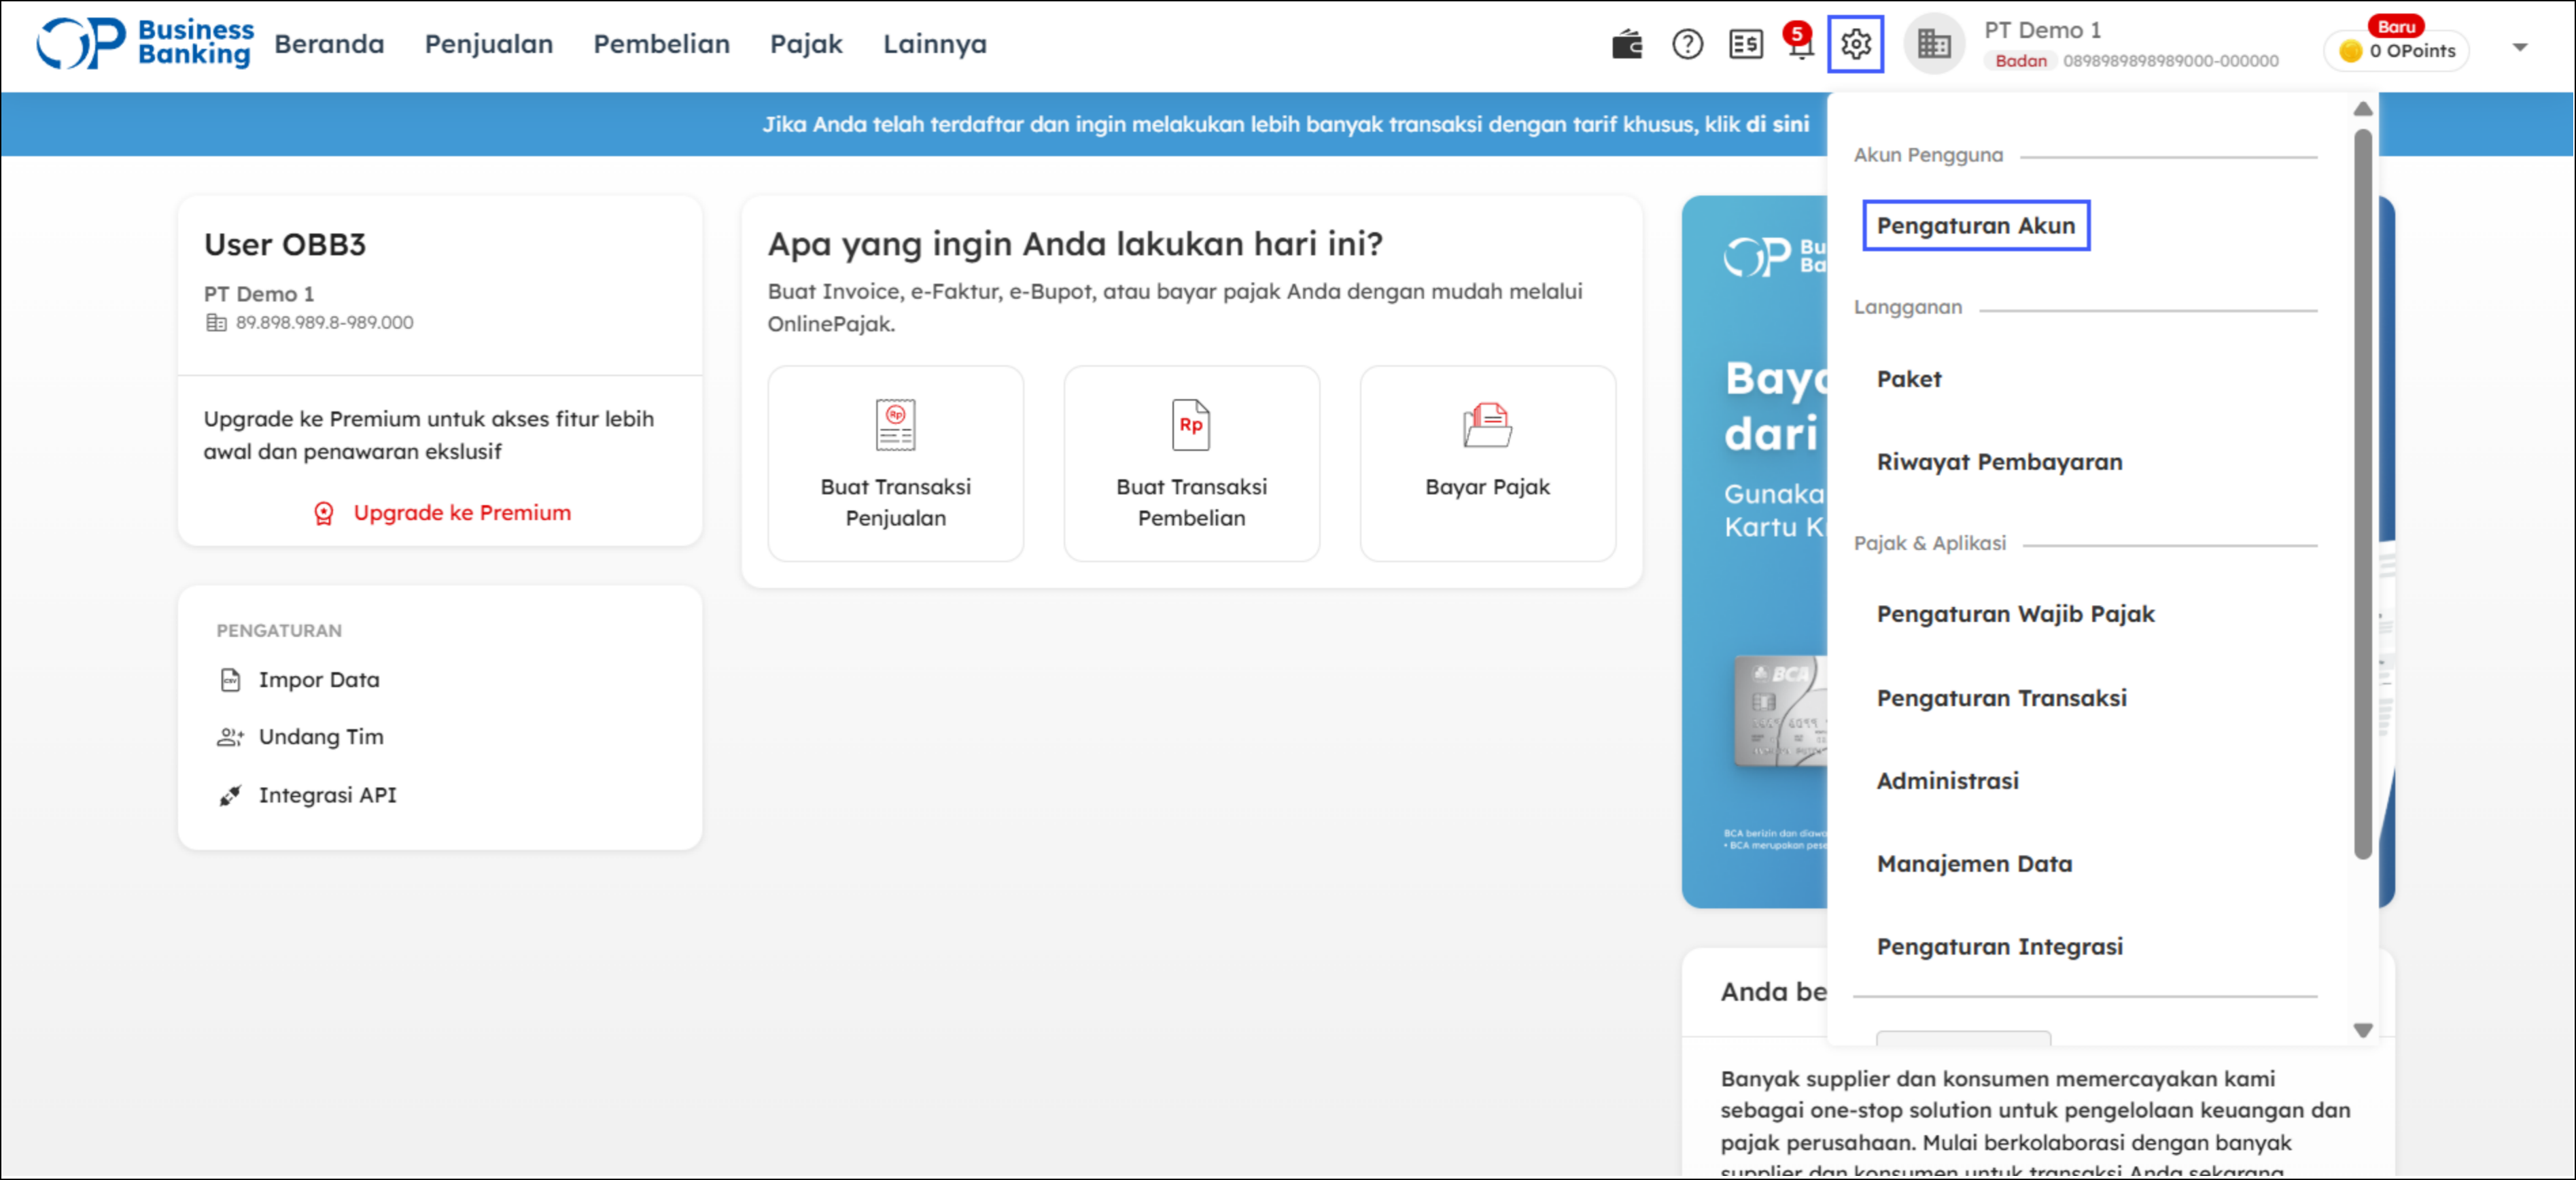Click Buat Transaksi Pembelian Rp icon

point(1190,425)
